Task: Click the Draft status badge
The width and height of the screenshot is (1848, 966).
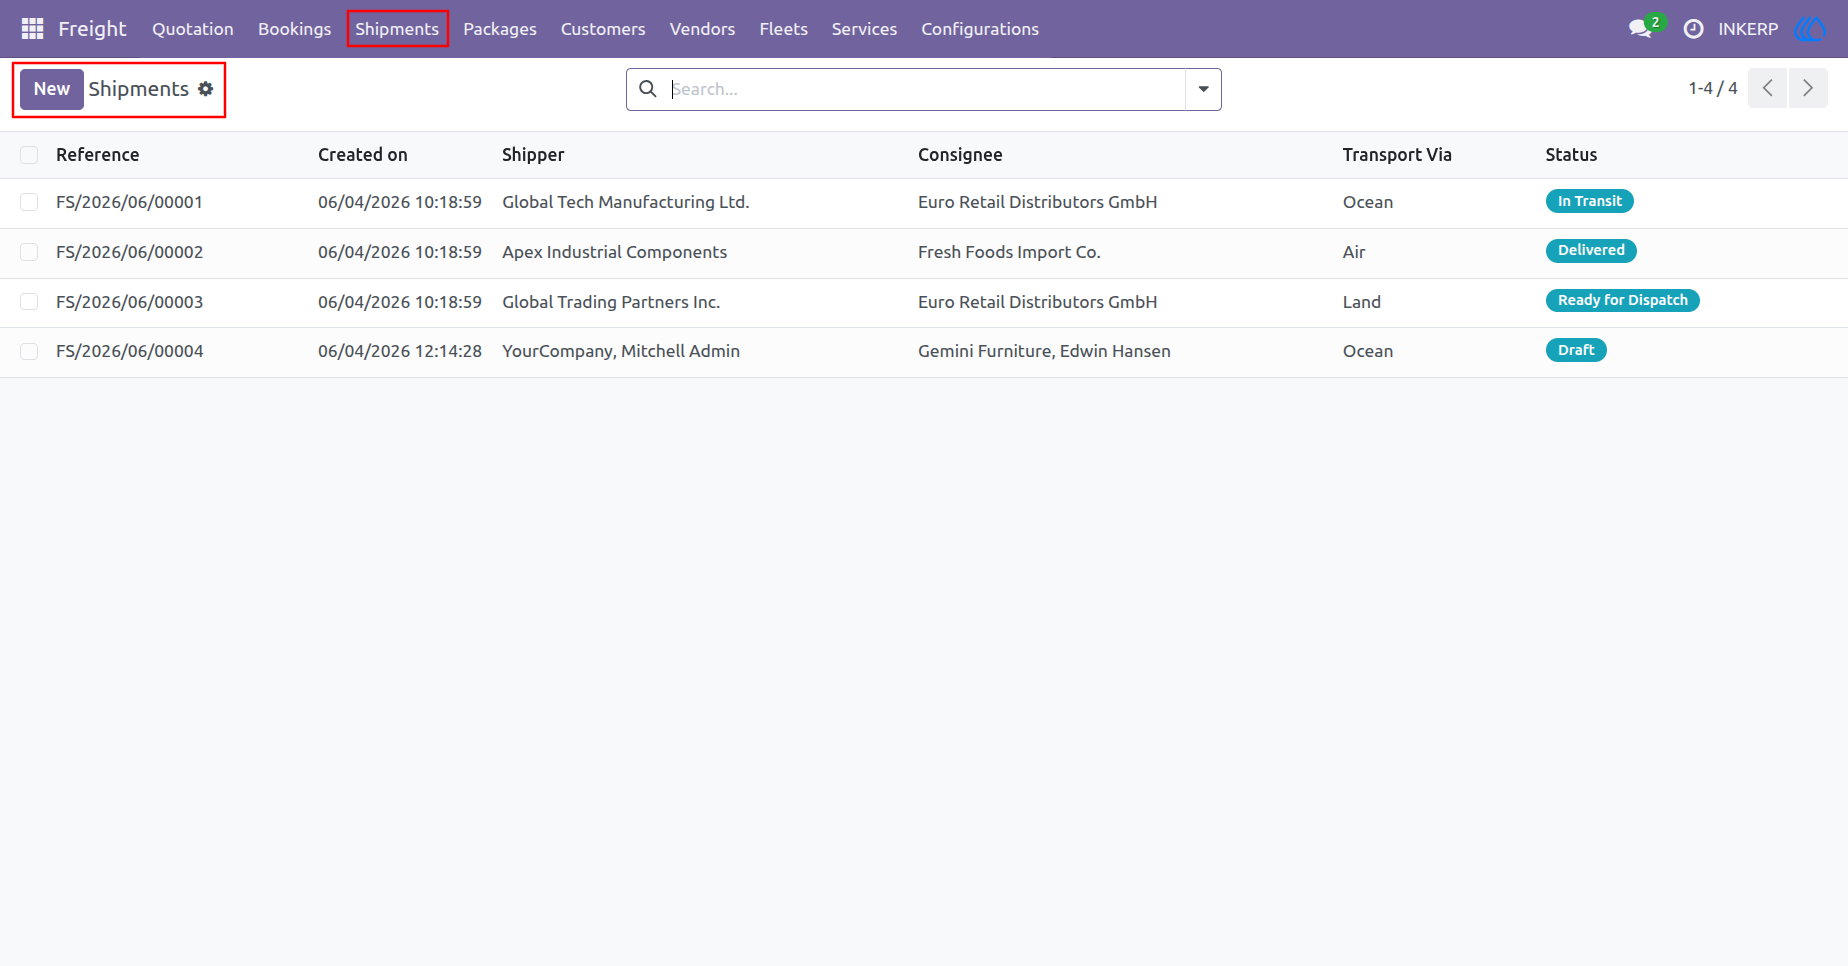Action: [x=1576, y=350]
